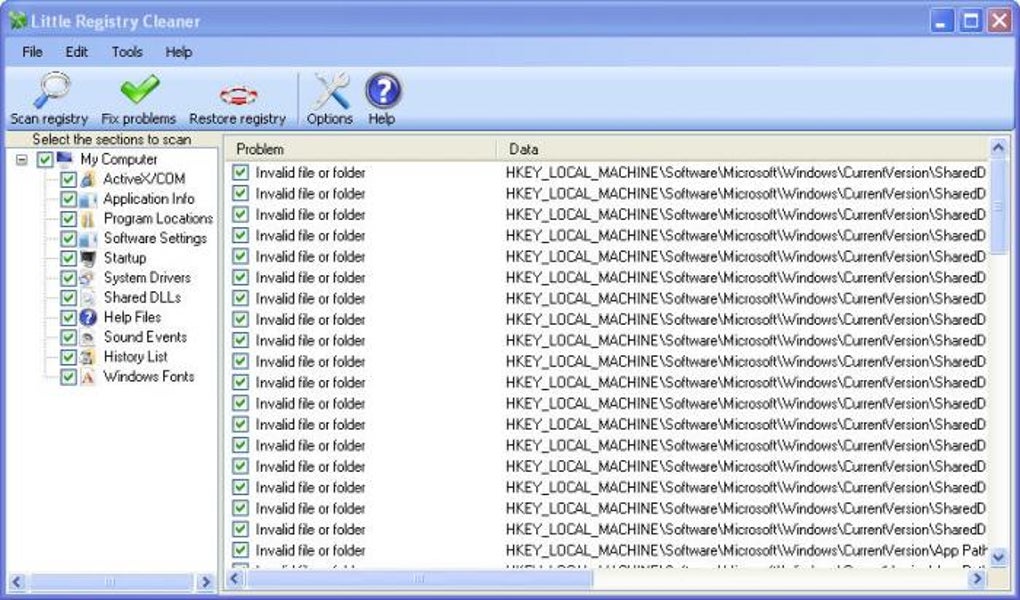Click the Restore registry lifebuoy icon
Viewport: 1020px width, 600px height.
coord(238,96)
